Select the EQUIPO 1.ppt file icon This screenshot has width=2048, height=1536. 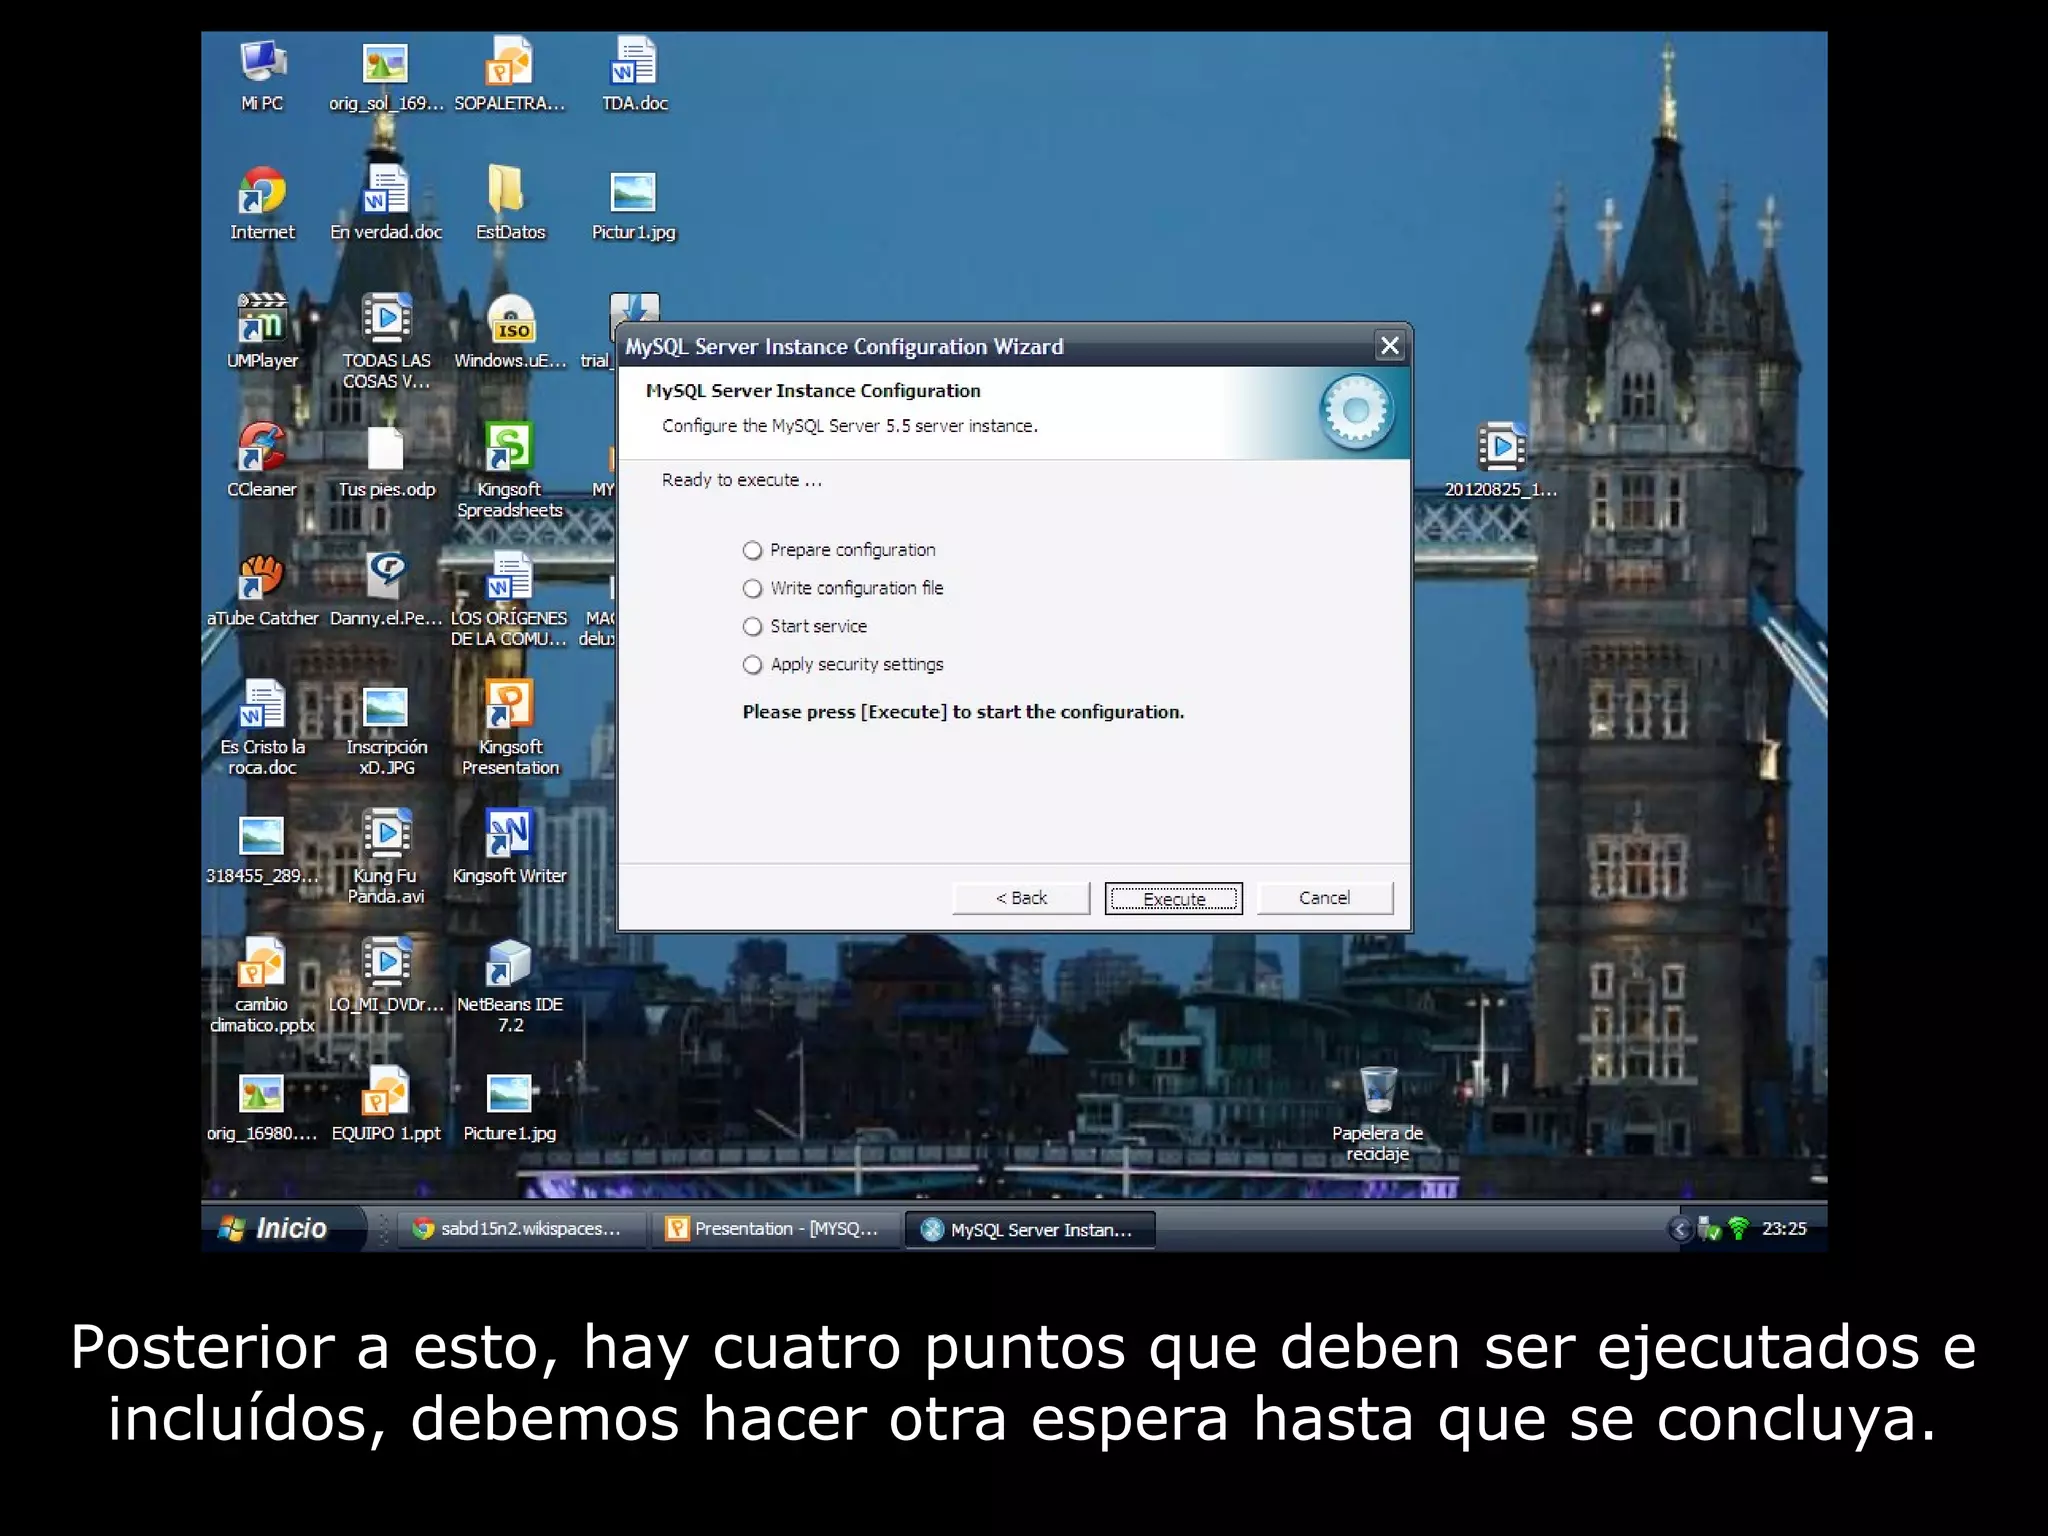tap(385, 1091)
